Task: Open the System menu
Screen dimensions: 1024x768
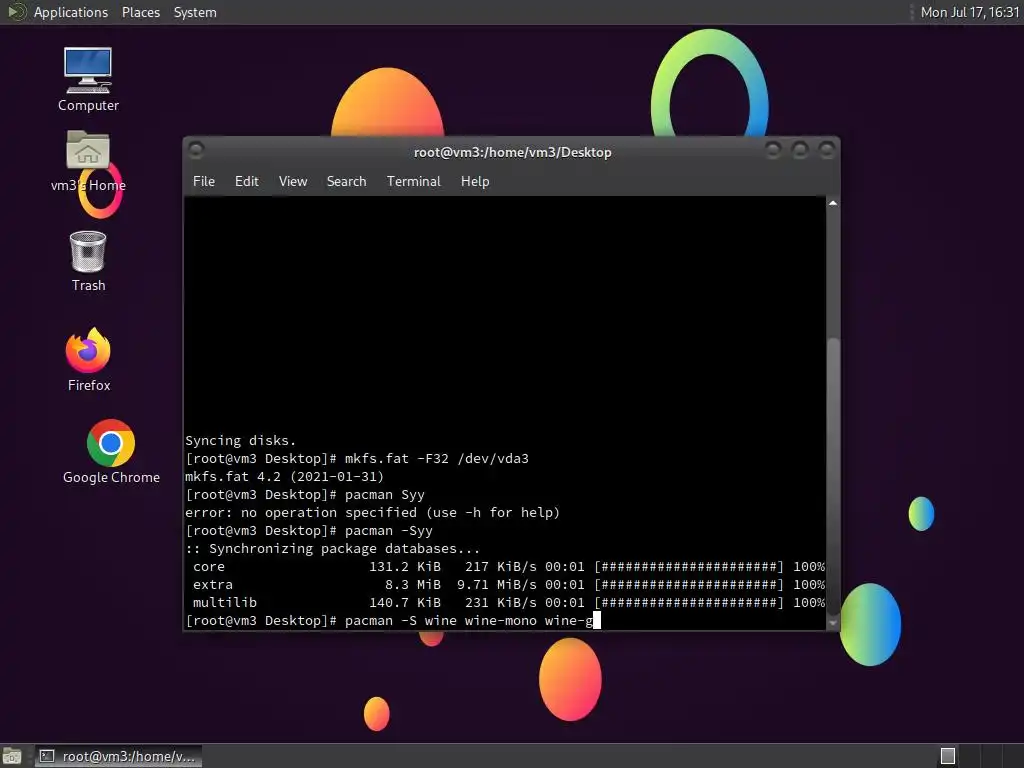Action: 195,12
